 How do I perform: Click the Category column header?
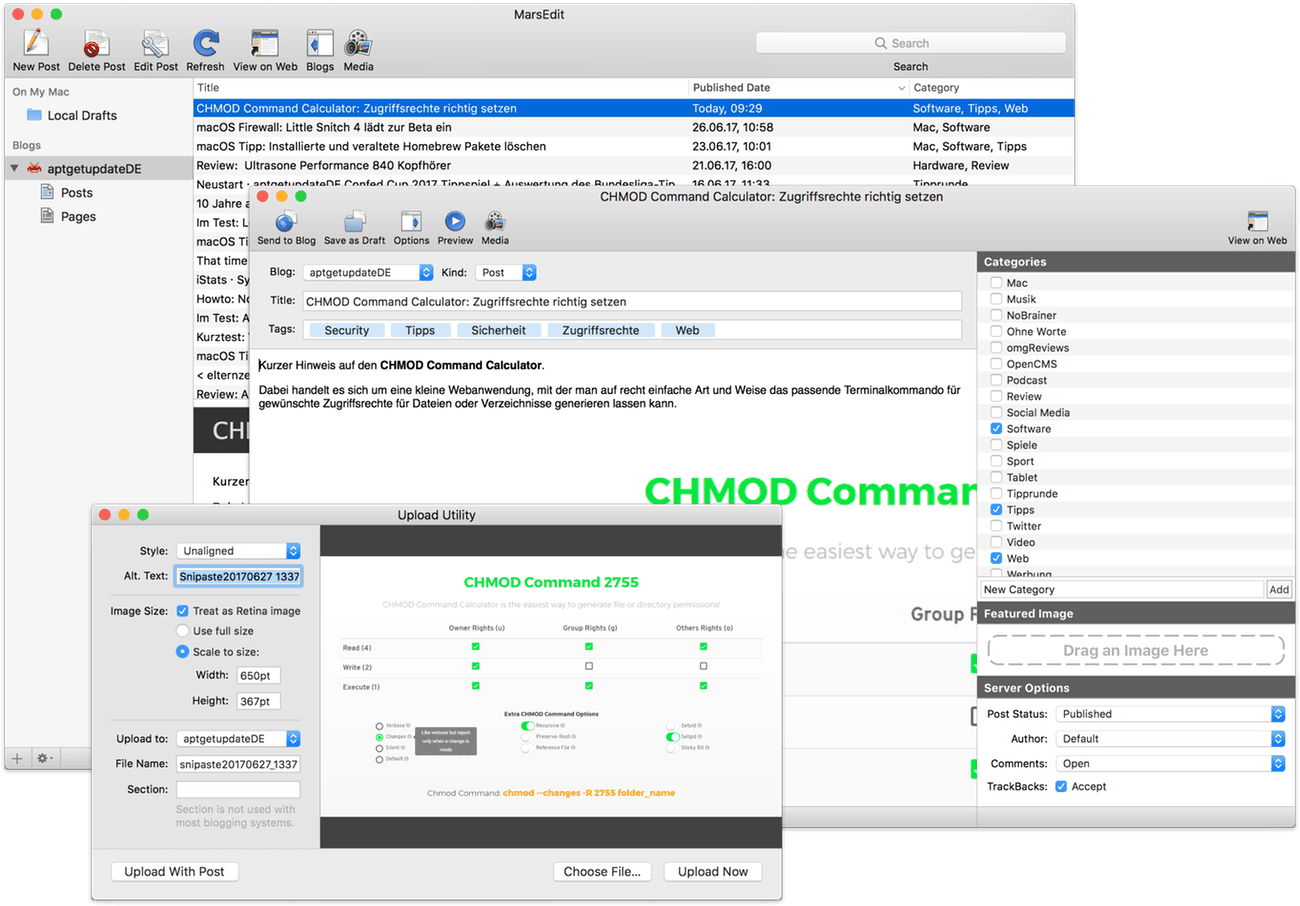[x=990, y=88]
